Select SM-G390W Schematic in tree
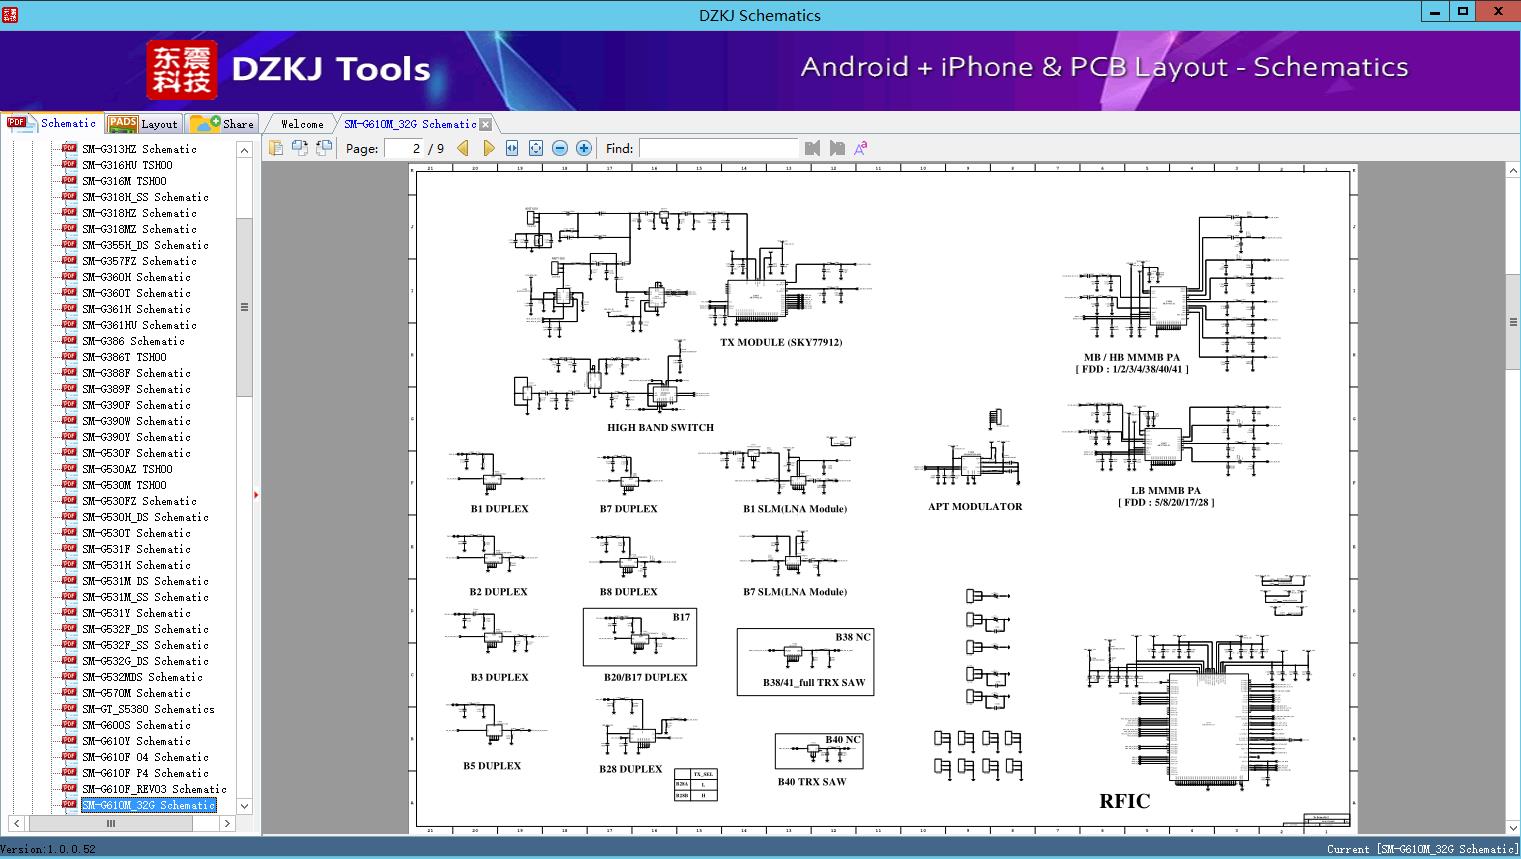The image size is (1521, 859). [x=136, y=421]
